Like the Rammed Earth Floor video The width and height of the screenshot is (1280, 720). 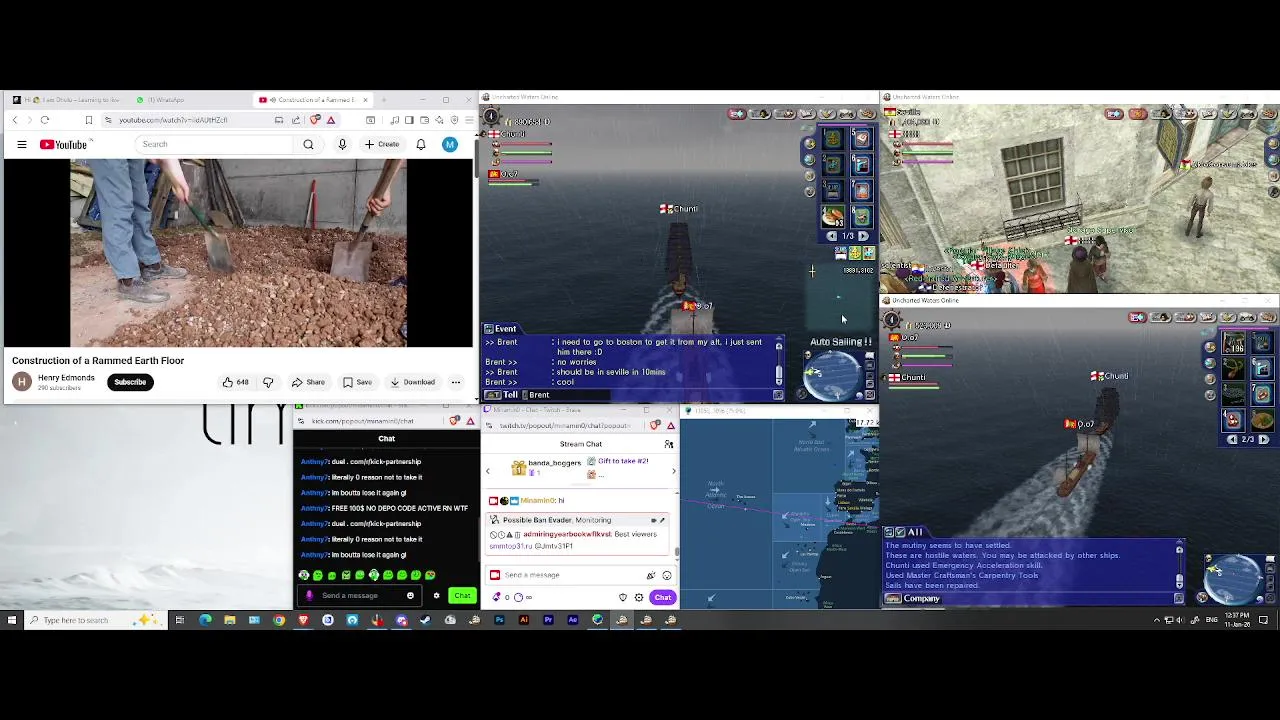(235, 382)
